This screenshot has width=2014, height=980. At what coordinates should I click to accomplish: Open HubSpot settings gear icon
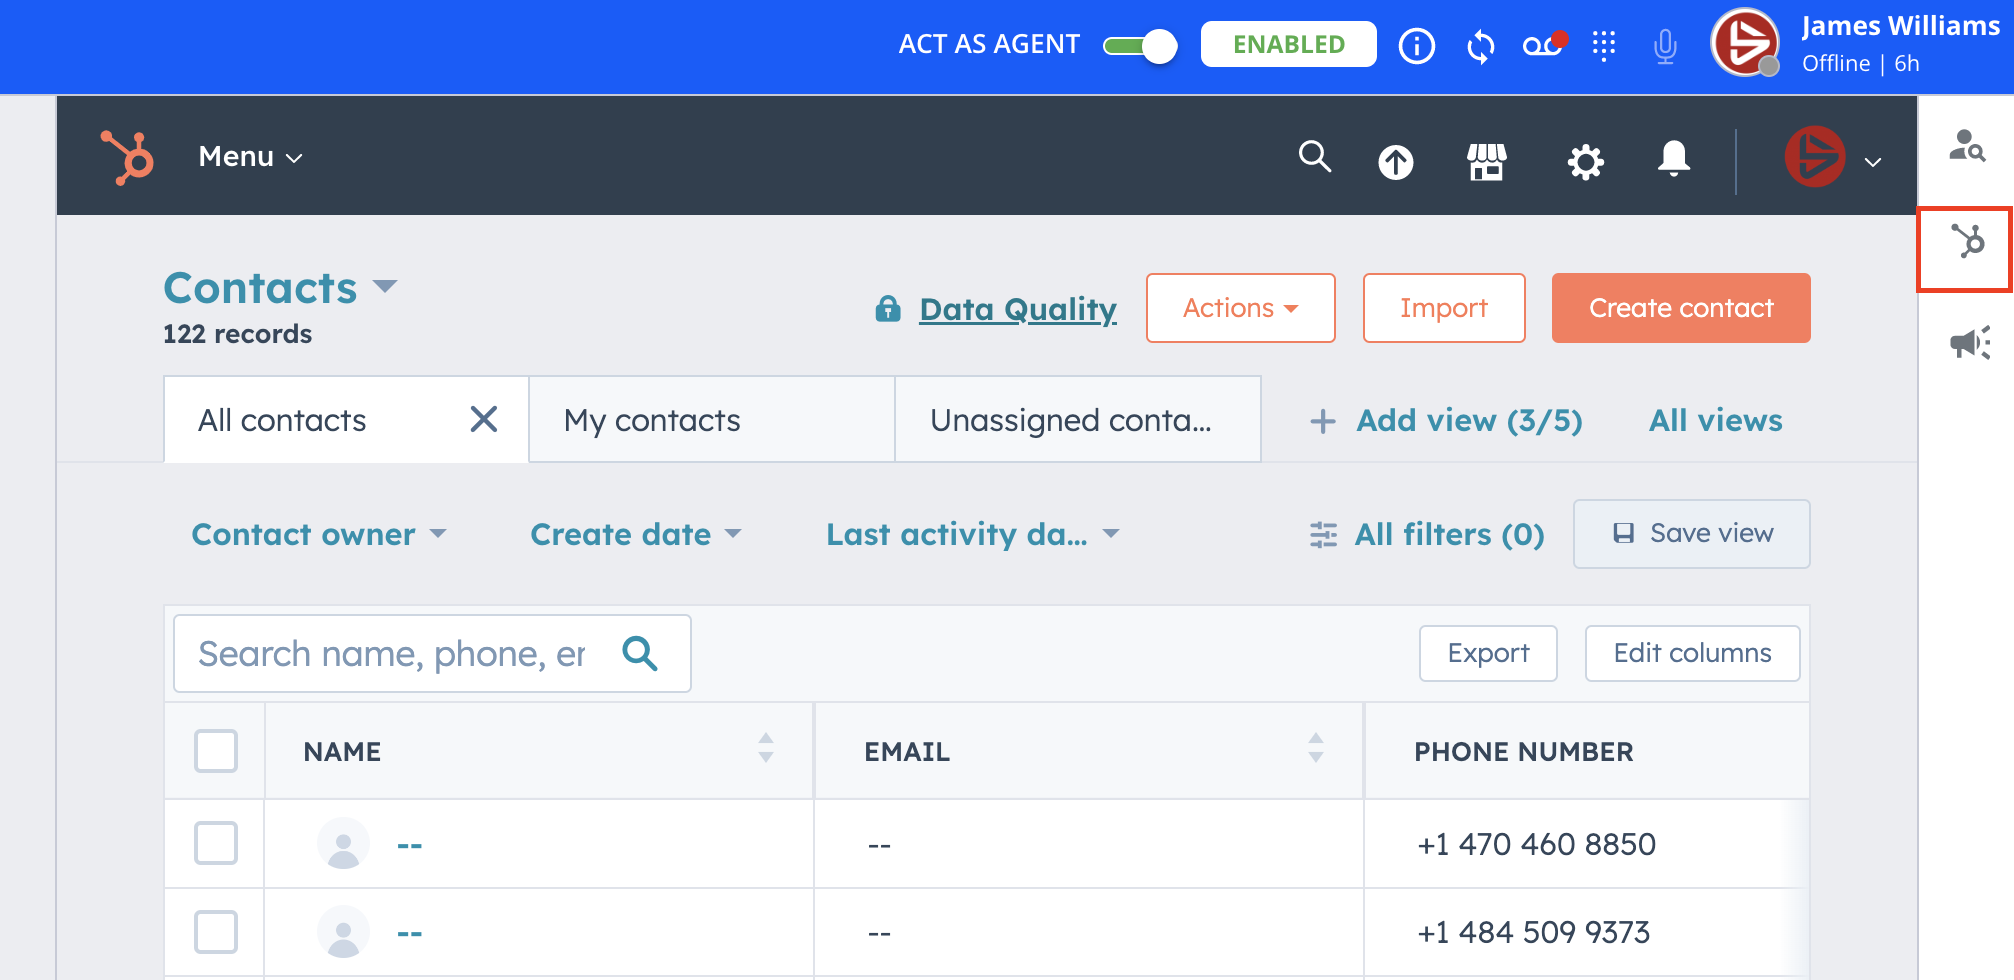[1585, 161]
